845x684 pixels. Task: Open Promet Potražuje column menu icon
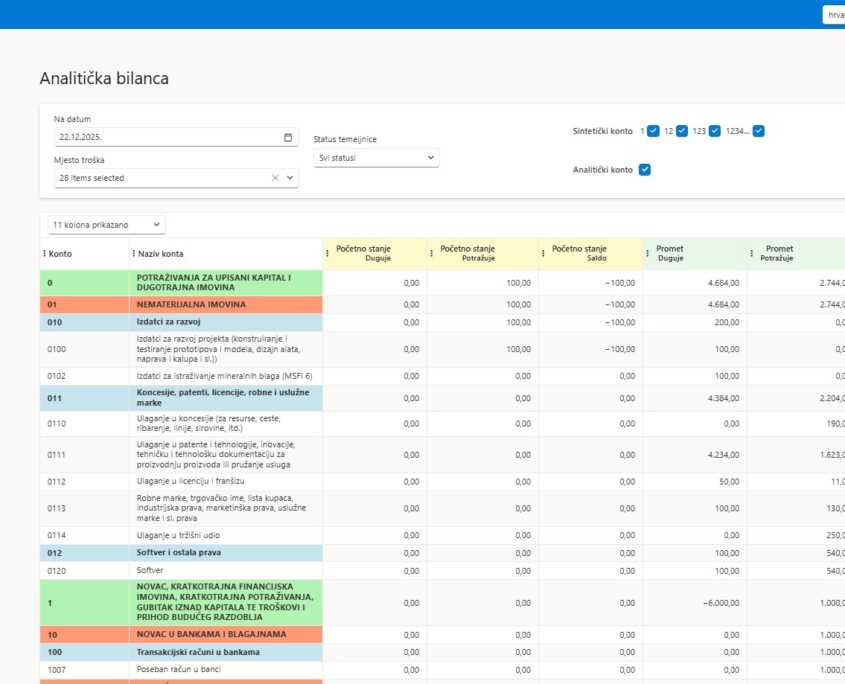752,254
